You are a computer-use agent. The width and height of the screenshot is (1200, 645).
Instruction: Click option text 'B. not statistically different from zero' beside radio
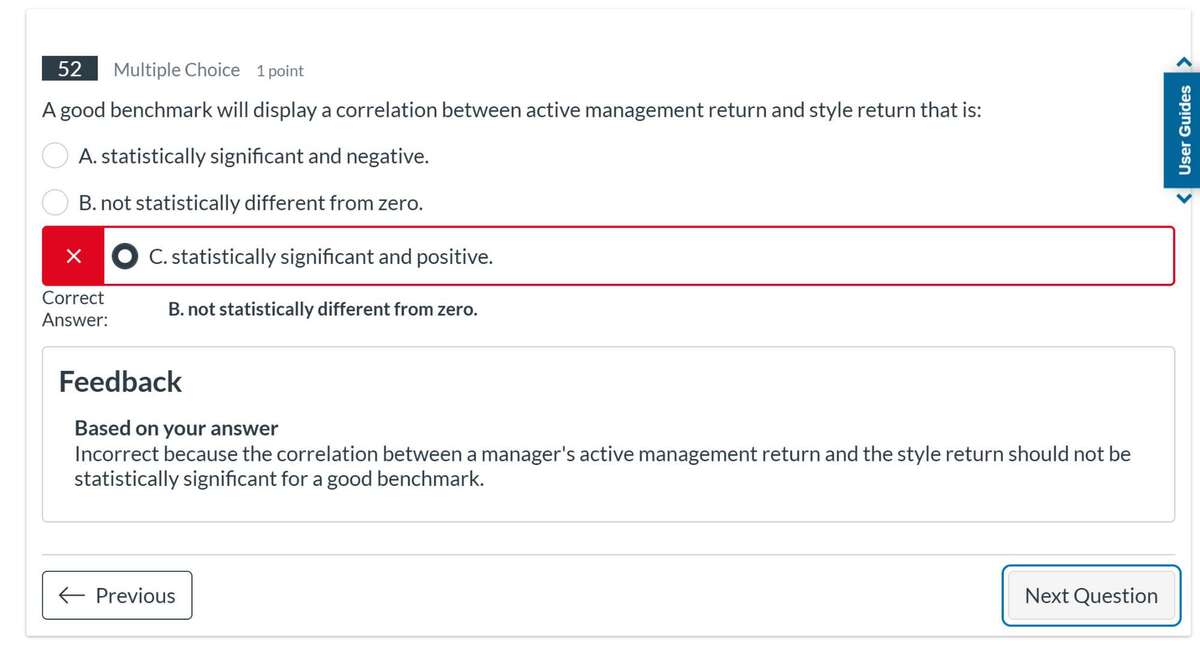point(251,203)
